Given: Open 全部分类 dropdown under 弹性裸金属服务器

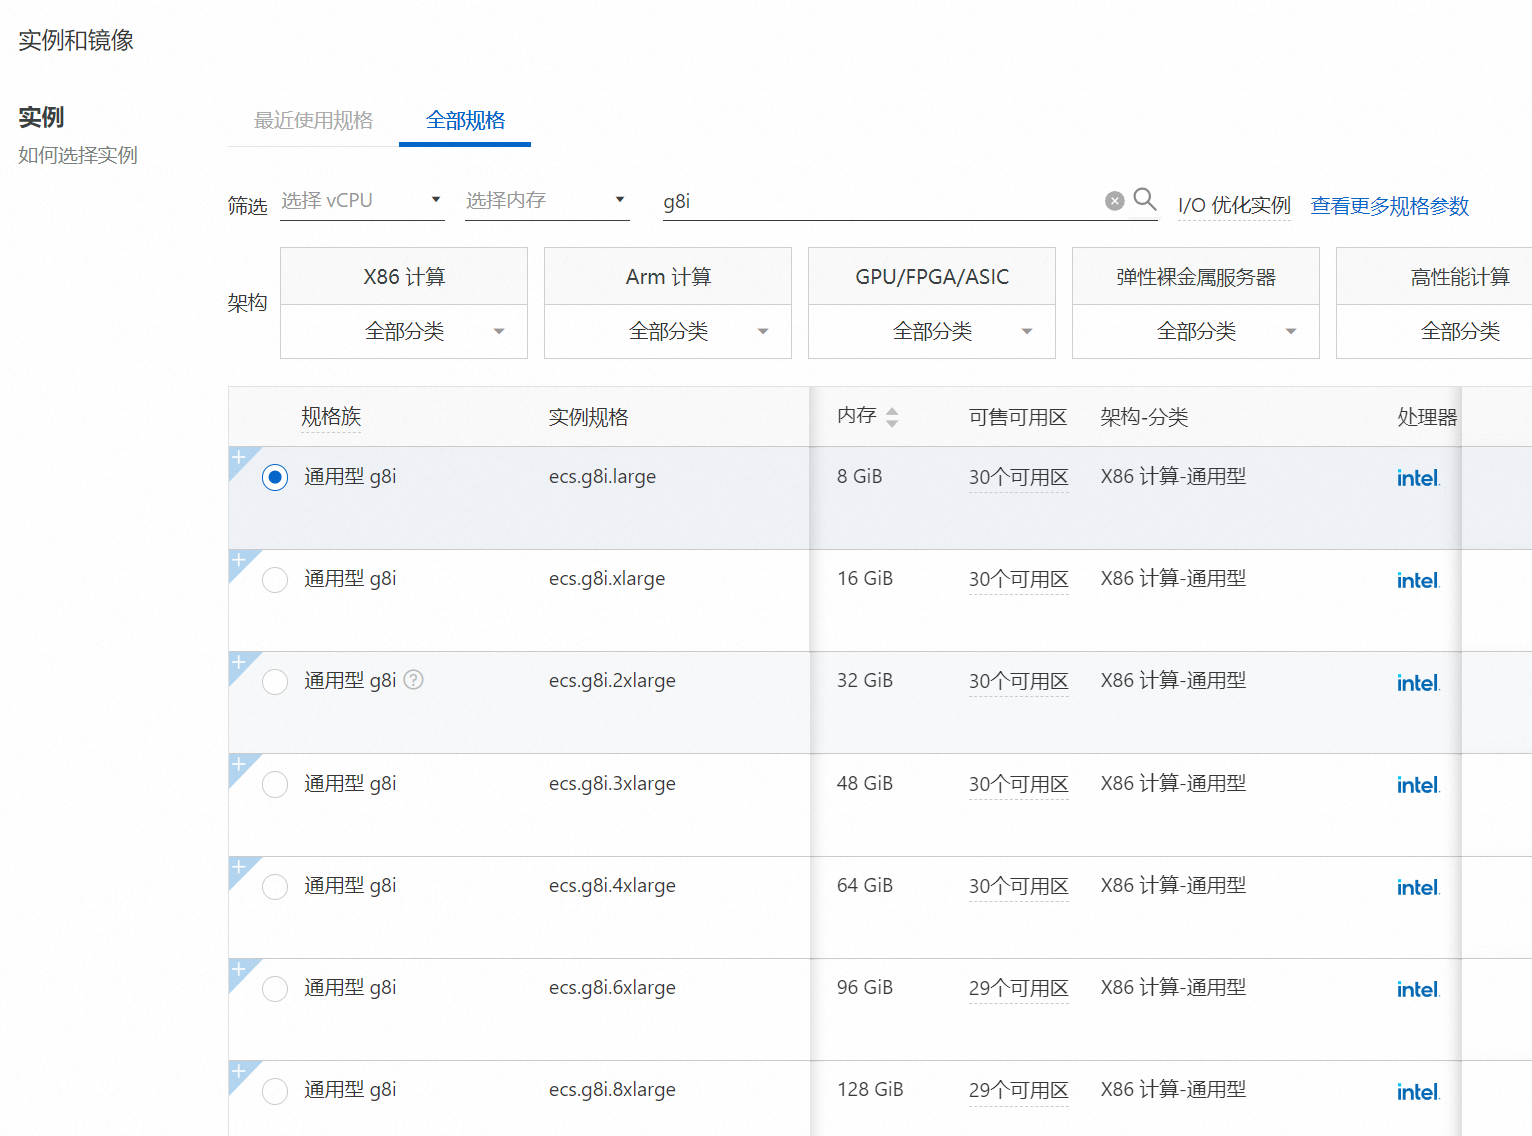Looking at the screenshot, I should pyautogui.click(x=1196, y=331).
